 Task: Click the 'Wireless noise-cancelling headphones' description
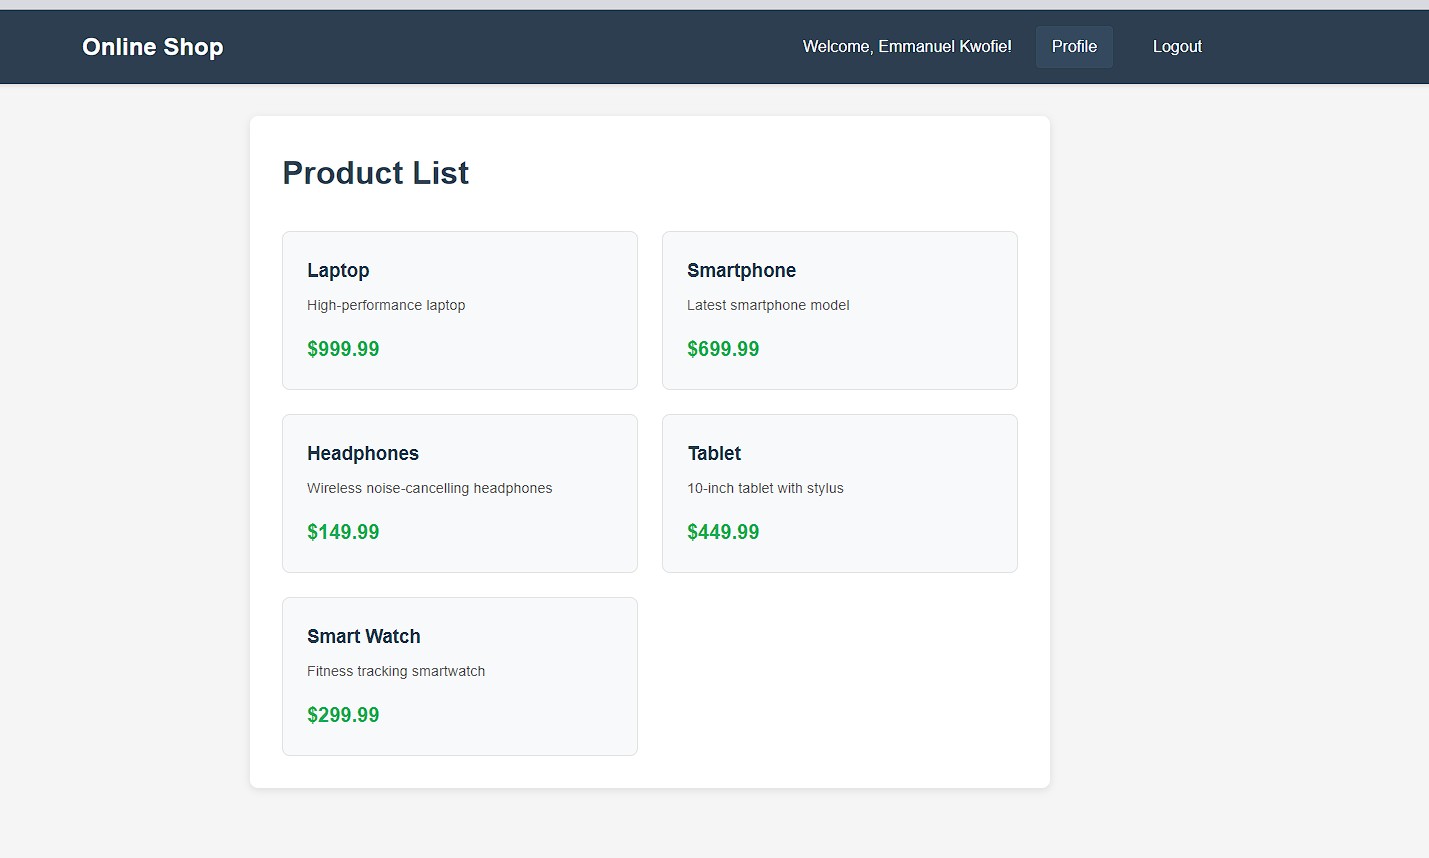pyautogui.click(x=430, y=488)
